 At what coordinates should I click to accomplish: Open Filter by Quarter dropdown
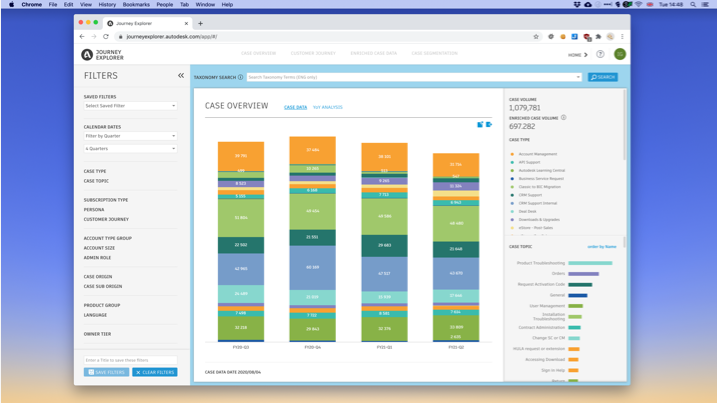[x=130, y=136]
